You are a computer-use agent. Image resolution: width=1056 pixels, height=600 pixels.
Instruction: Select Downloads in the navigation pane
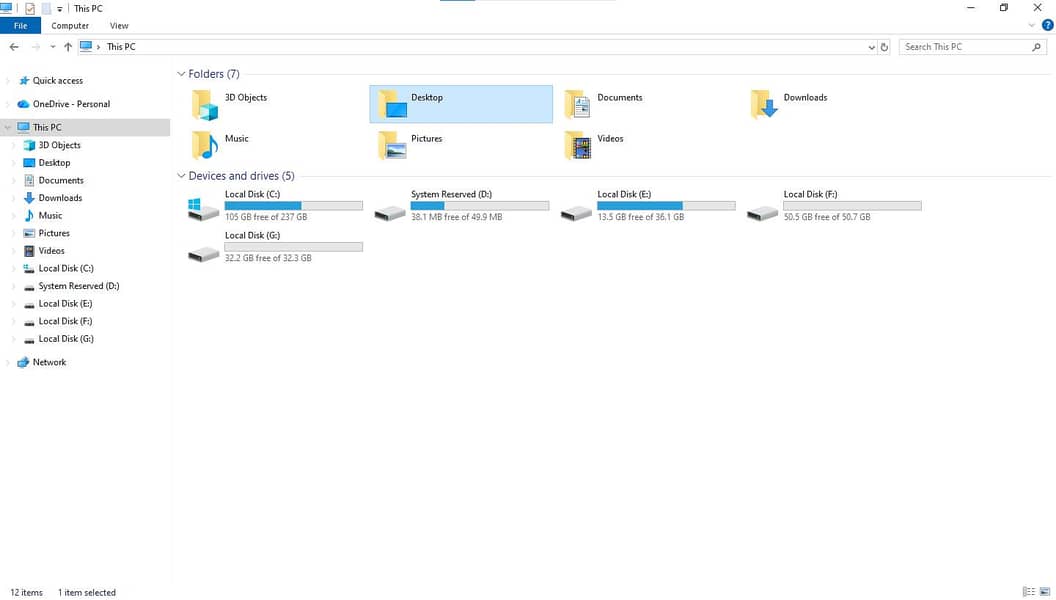coord(60,197)
